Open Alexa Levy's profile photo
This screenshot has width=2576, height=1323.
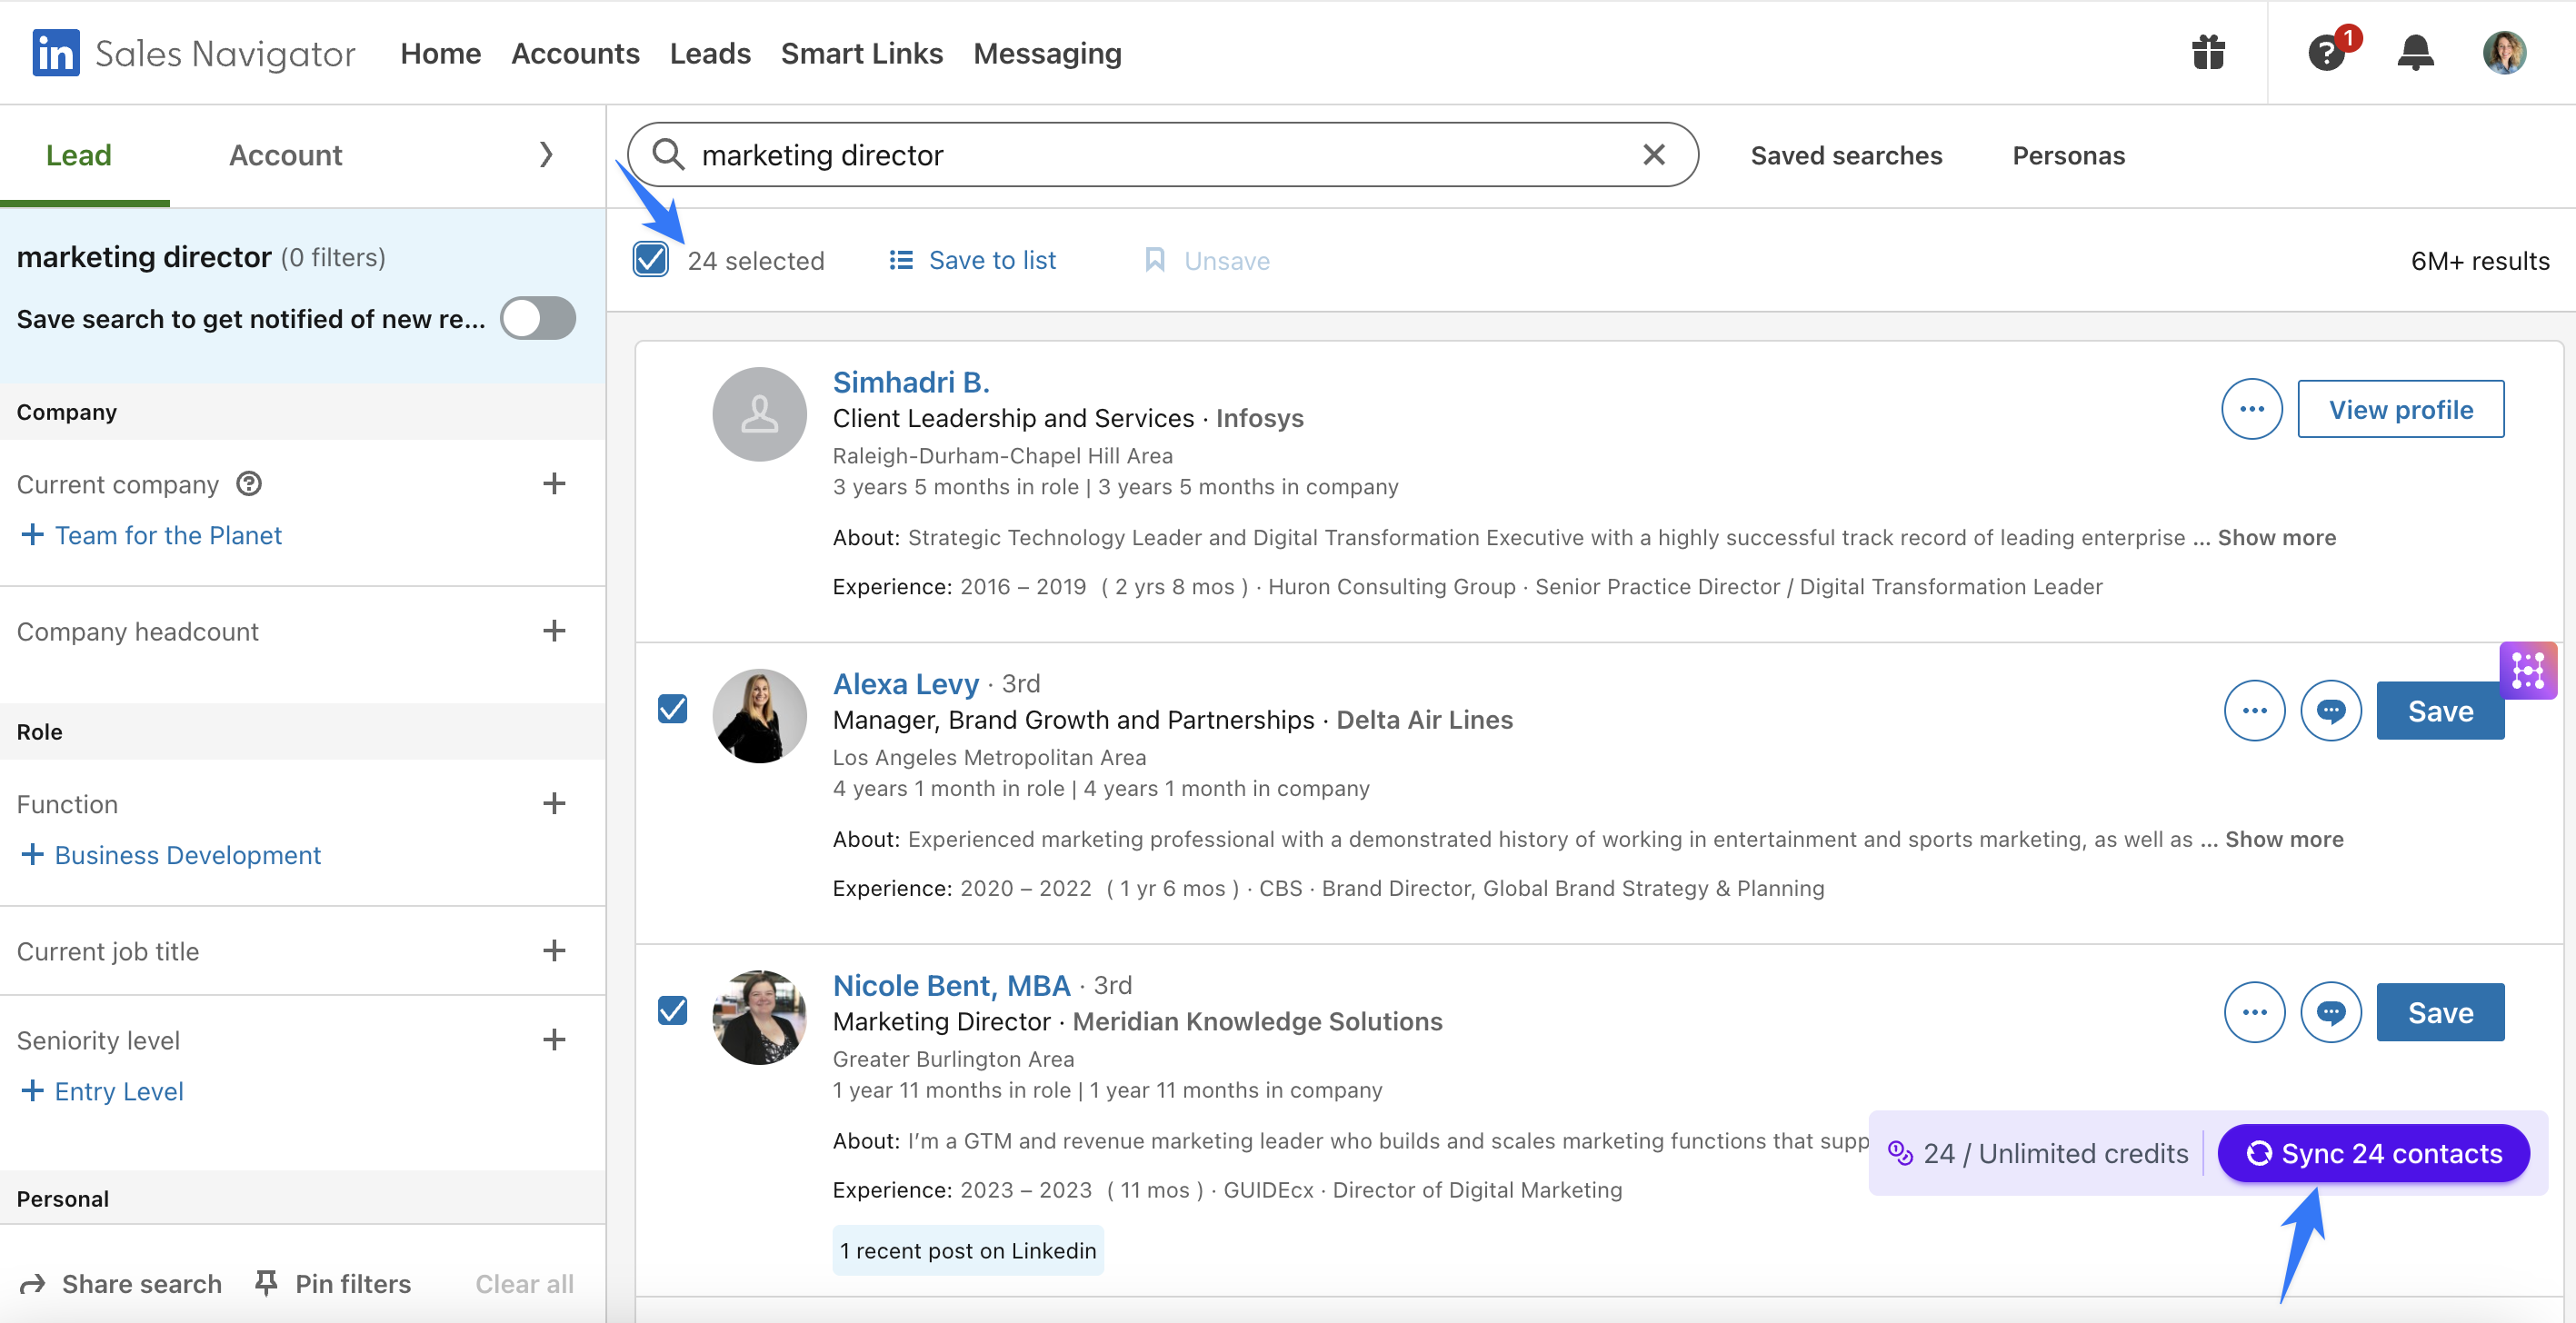point(759,716)
